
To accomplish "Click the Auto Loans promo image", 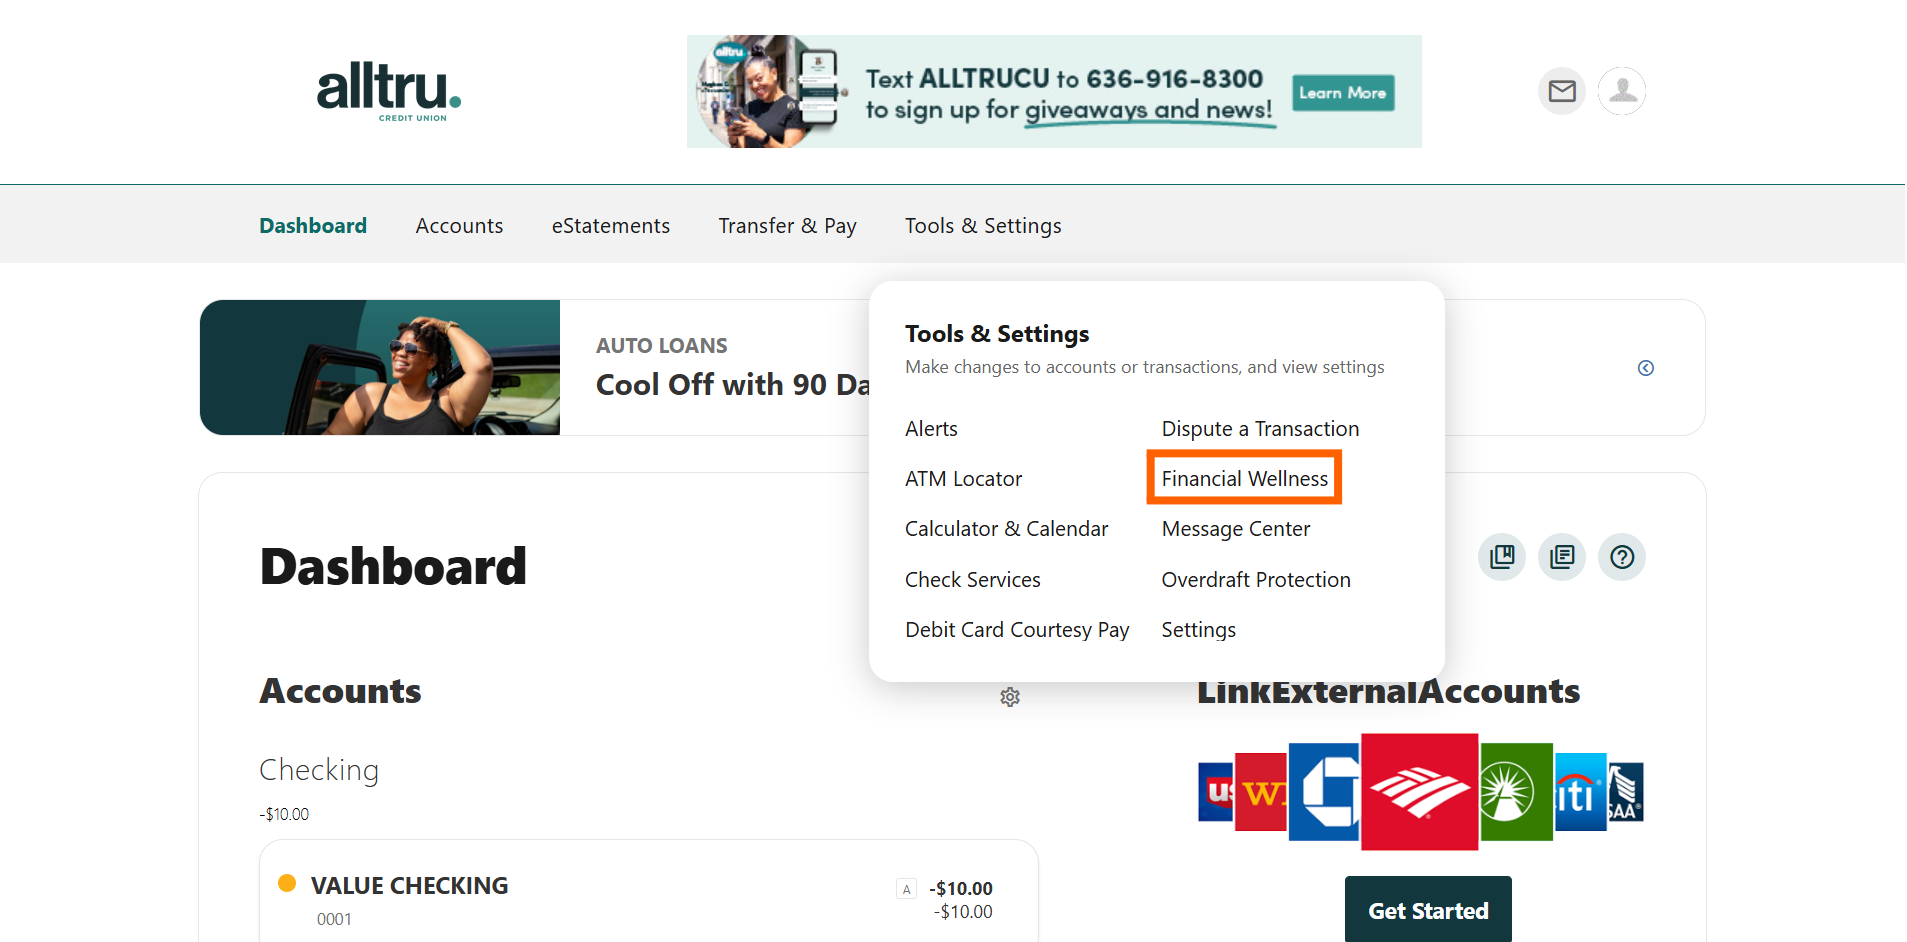I will pyautogui.click(x=380, y=367).
